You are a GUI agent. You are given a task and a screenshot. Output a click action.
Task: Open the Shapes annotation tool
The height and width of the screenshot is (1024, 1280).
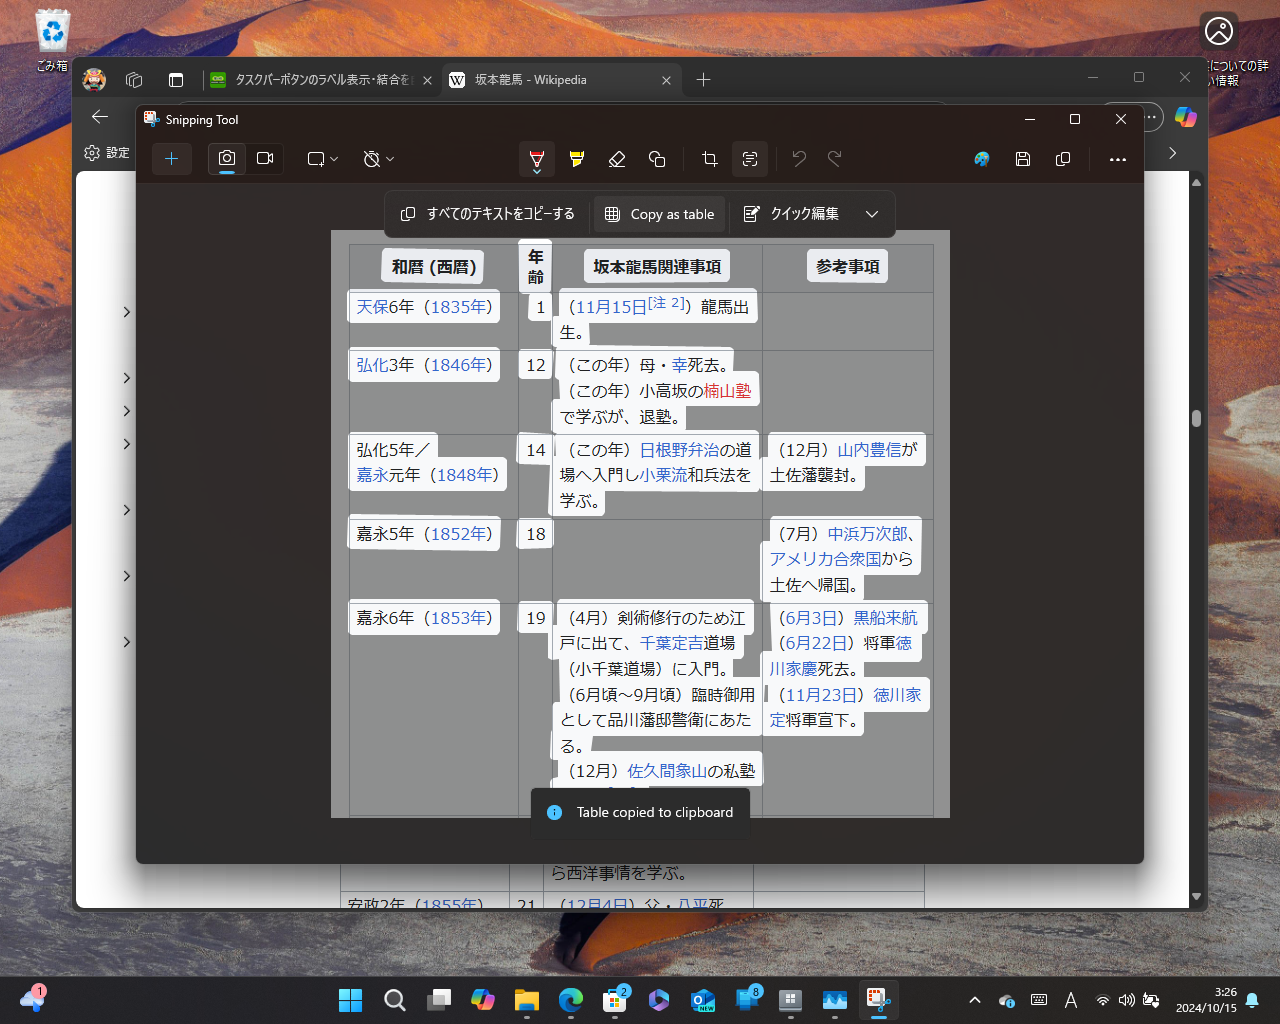657,158
